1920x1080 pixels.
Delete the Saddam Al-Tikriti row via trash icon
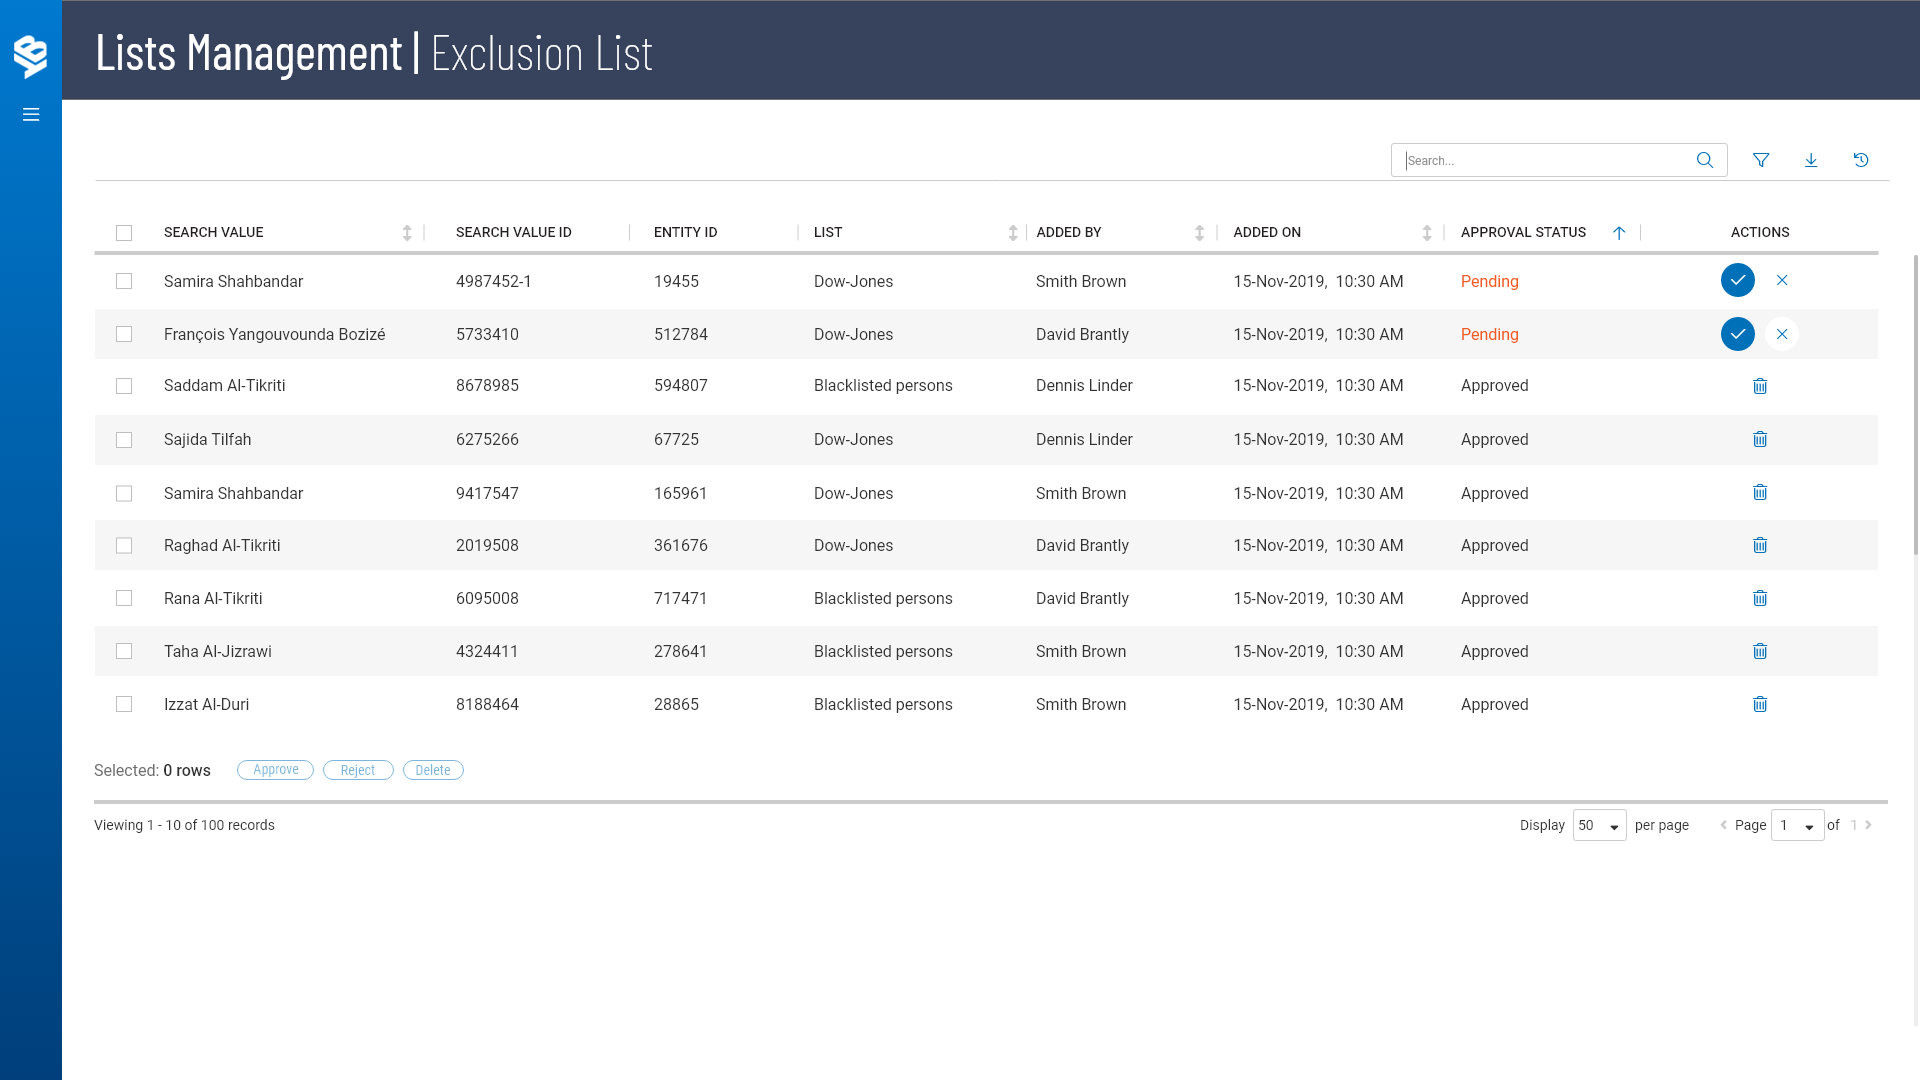coord(1760,386)
